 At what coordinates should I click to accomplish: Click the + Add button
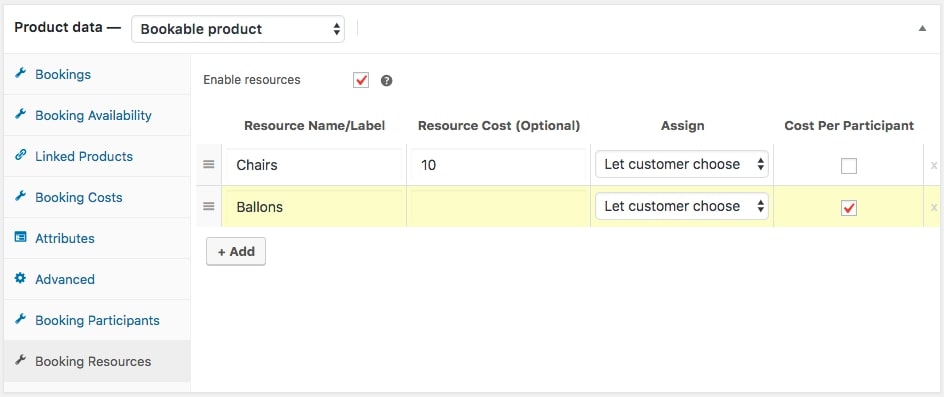tap(236, 251)
